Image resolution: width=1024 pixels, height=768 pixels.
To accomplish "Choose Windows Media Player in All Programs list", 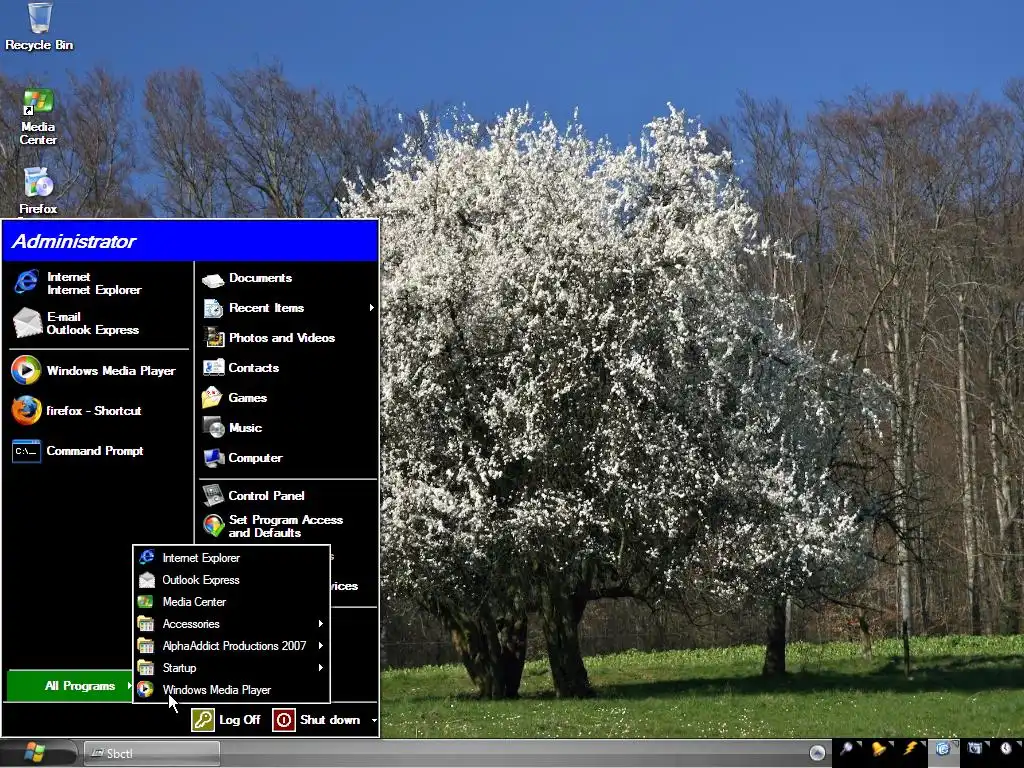I will (x=231, y=690).
